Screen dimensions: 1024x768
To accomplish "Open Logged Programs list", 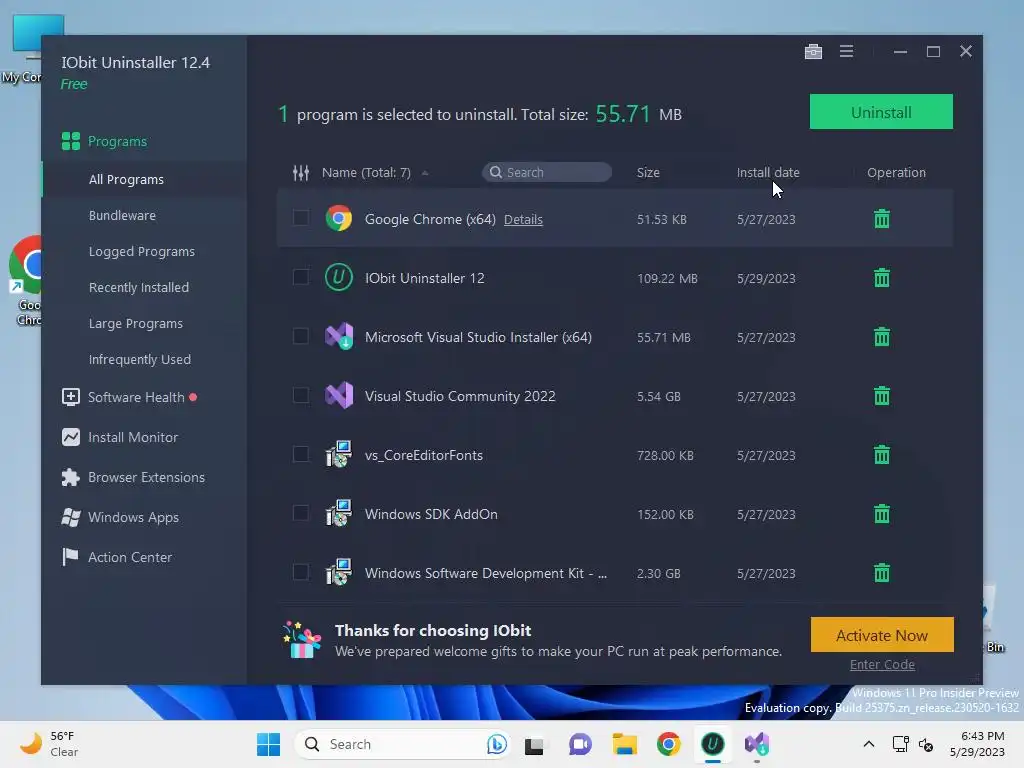I will tap(142, 251).
